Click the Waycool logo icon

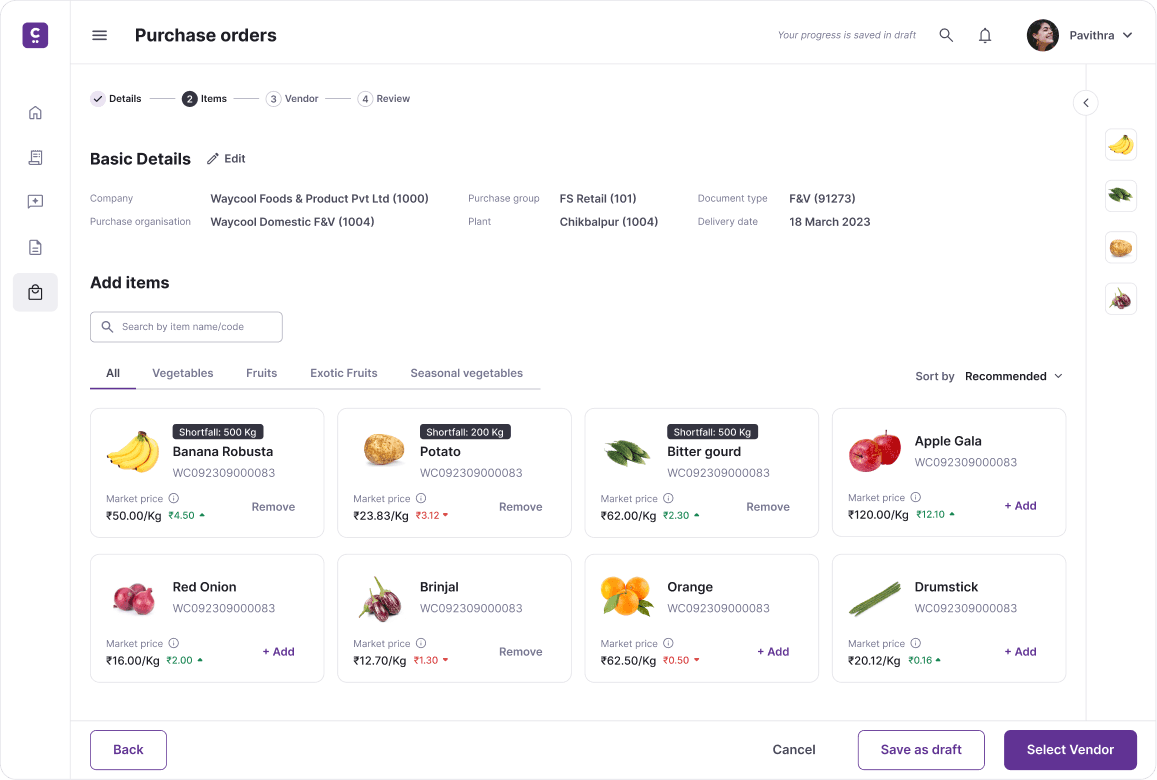(35, 35)
